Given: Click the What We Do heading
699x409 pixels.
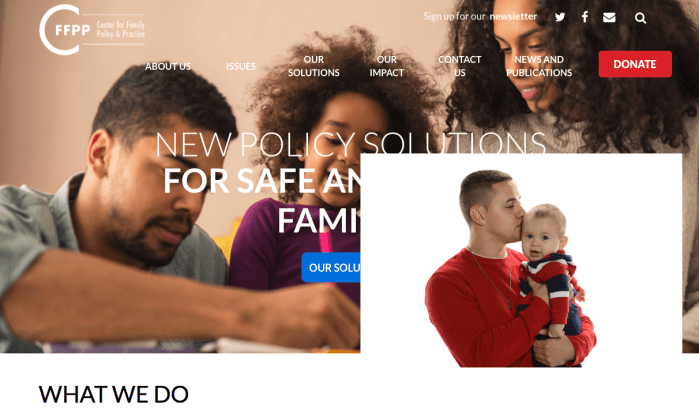Looking at the screenshot, I should coord(114,394).
